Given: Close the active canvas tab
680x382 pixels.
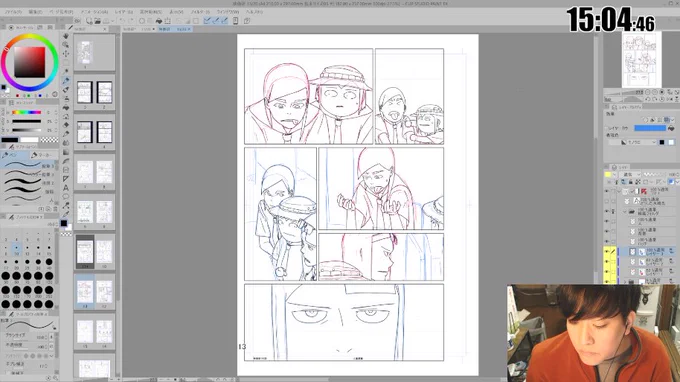Looking at the screenshot, I should coord(189,29).
